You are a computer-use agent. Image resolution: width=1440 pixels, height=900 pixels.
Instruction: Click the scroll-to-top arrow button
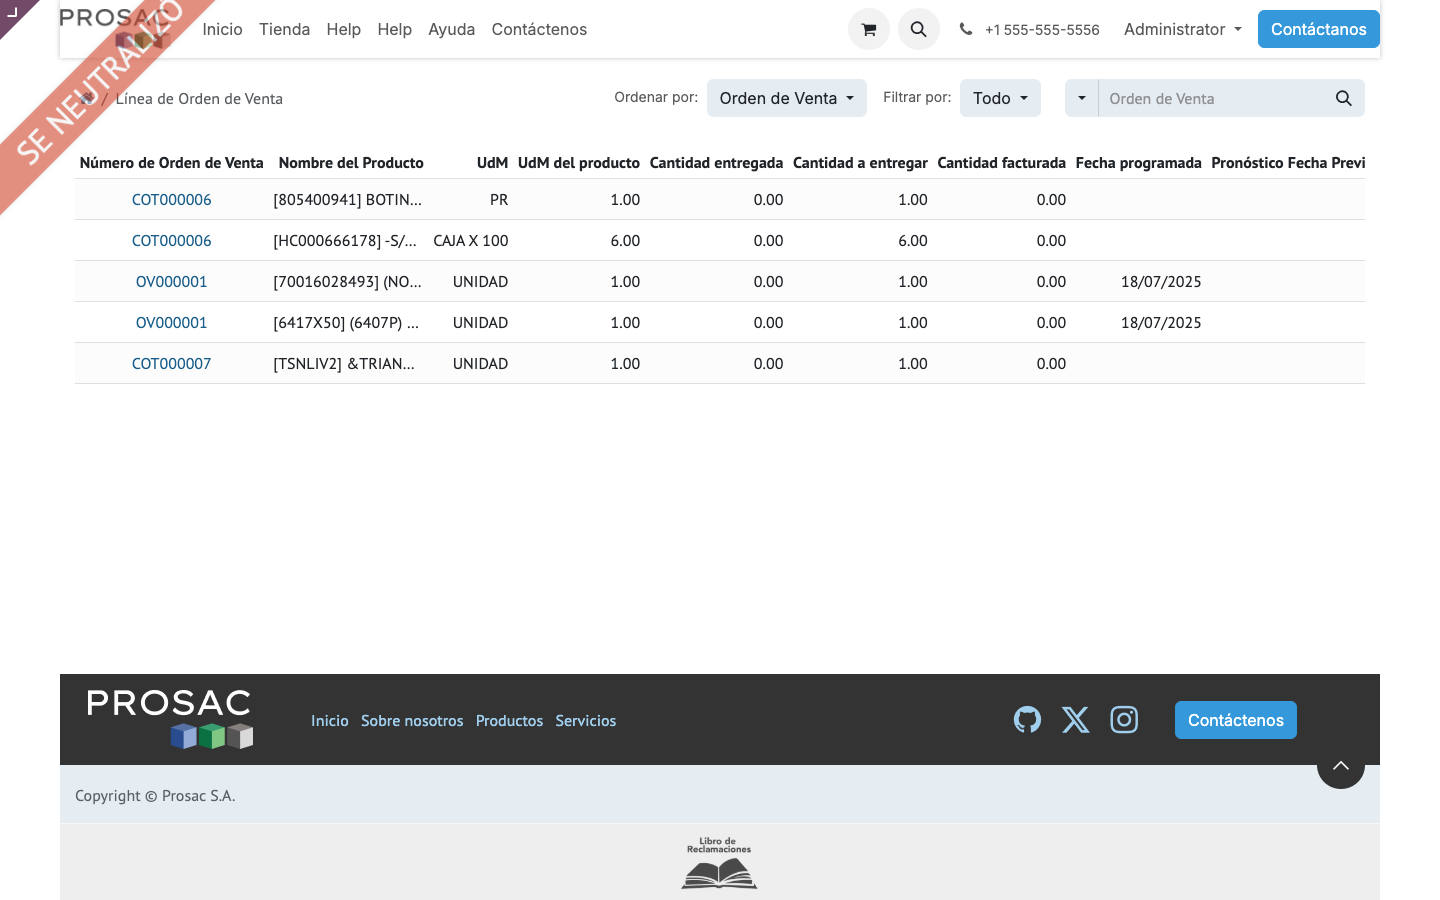click(1341, 766)
